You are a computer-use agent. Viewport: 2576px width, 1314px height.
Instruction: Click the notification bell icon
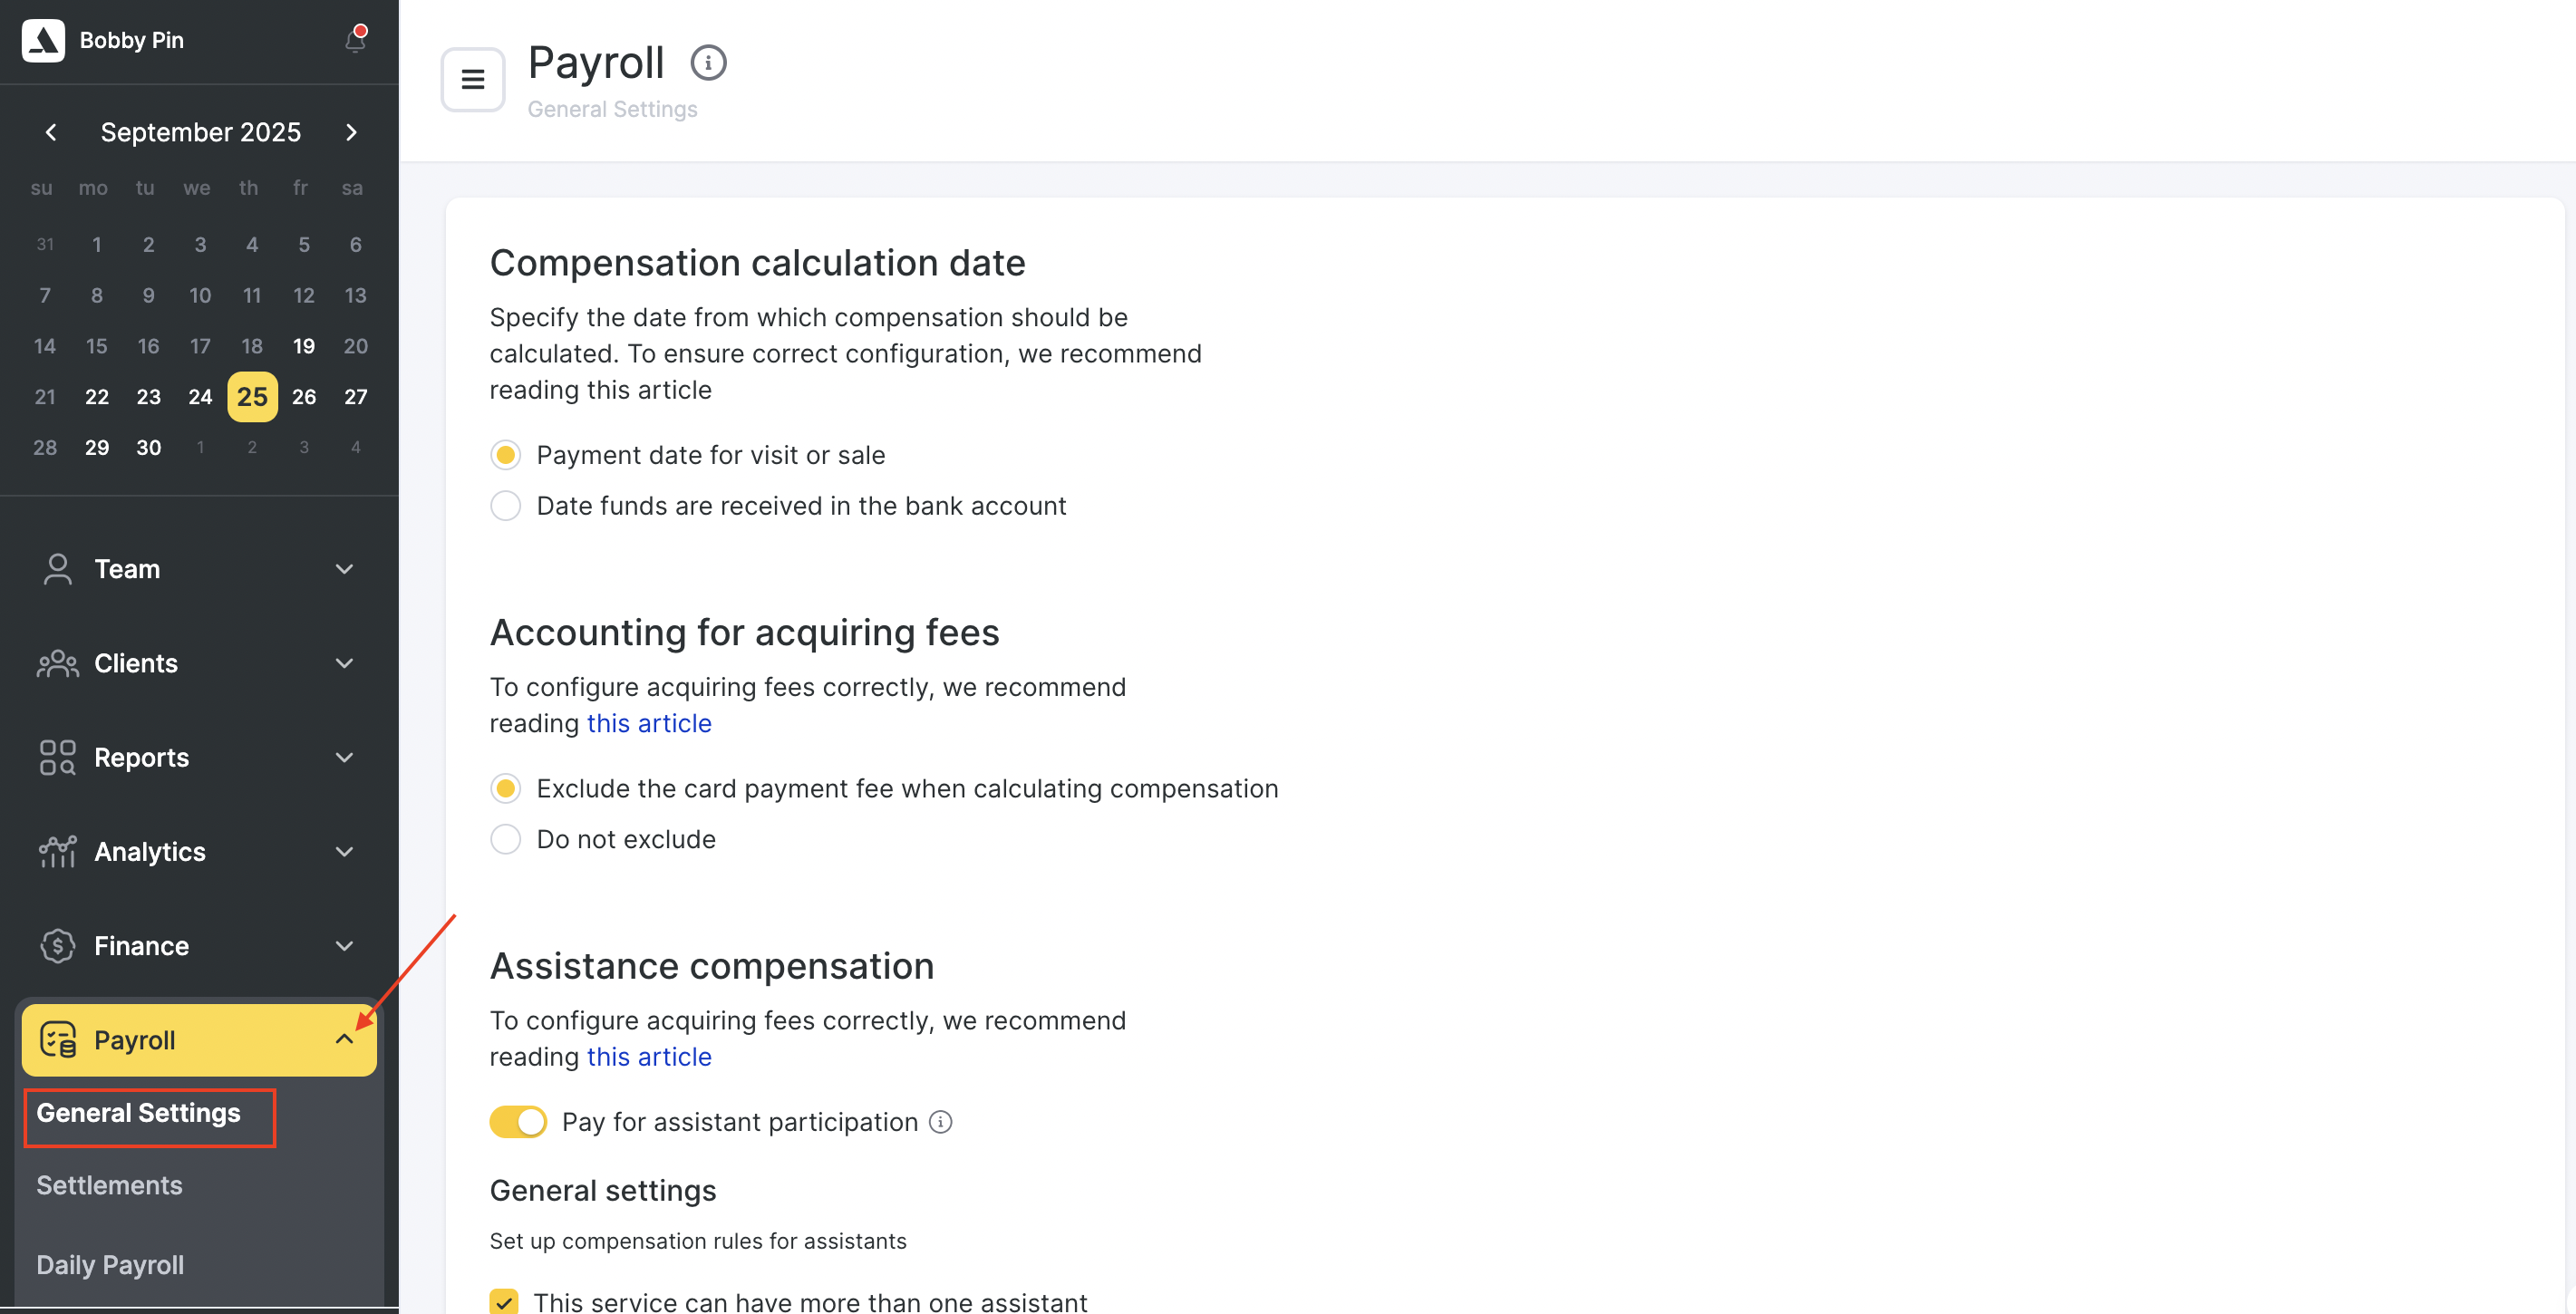(355, 40)
